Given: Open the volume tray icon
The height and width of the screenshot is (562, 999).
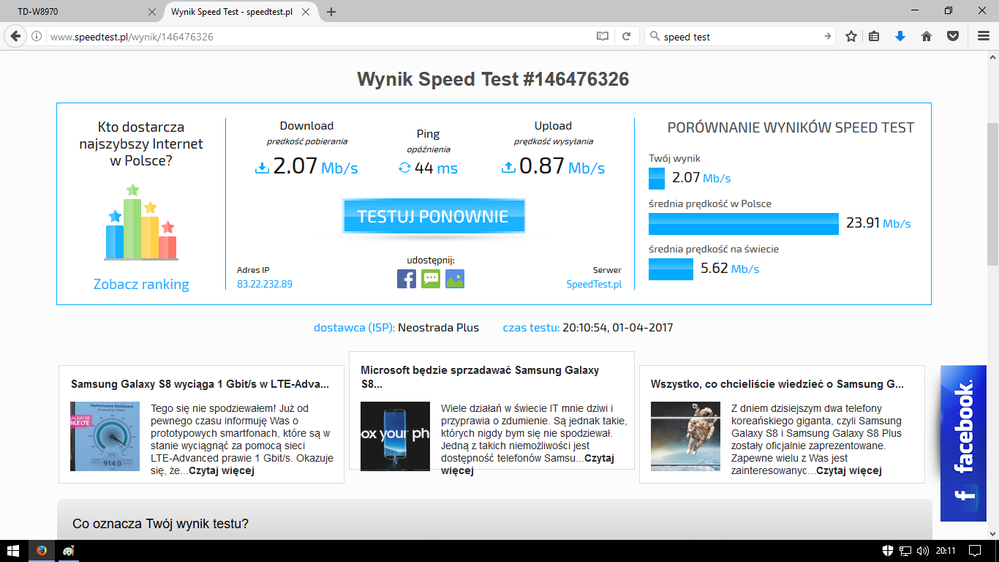Looking at the screenshot, I should [923, 551].
